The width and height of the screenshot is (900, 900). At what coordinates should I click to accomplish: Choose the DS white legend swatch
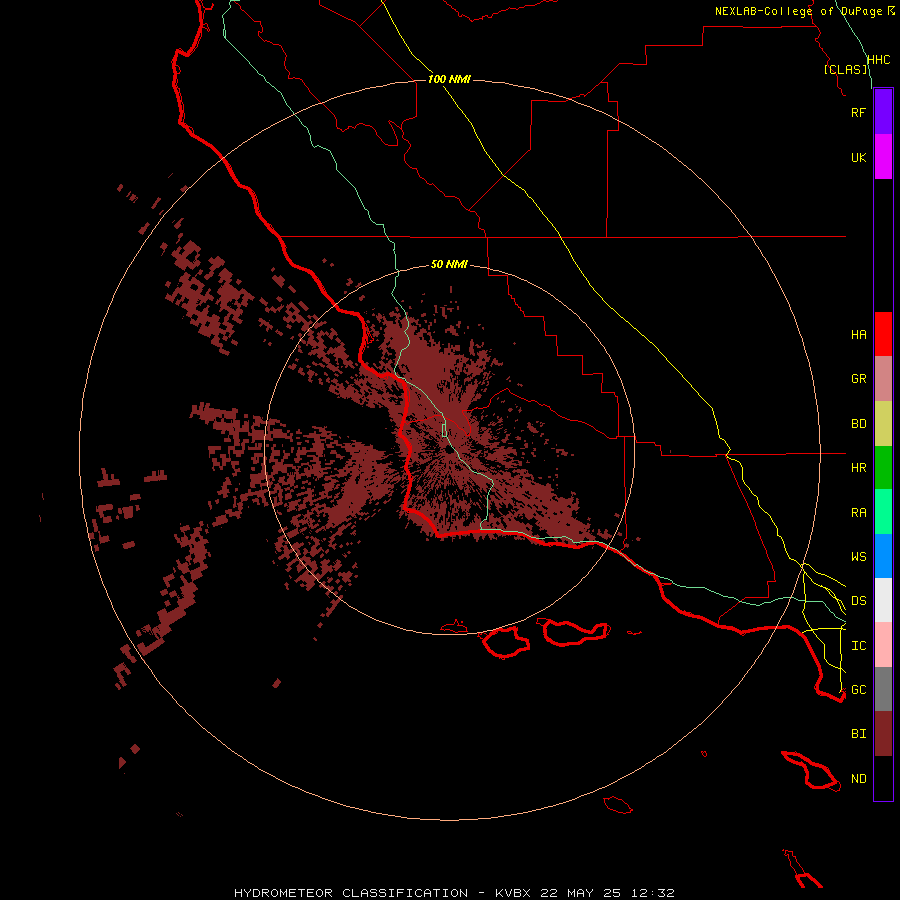883,600
